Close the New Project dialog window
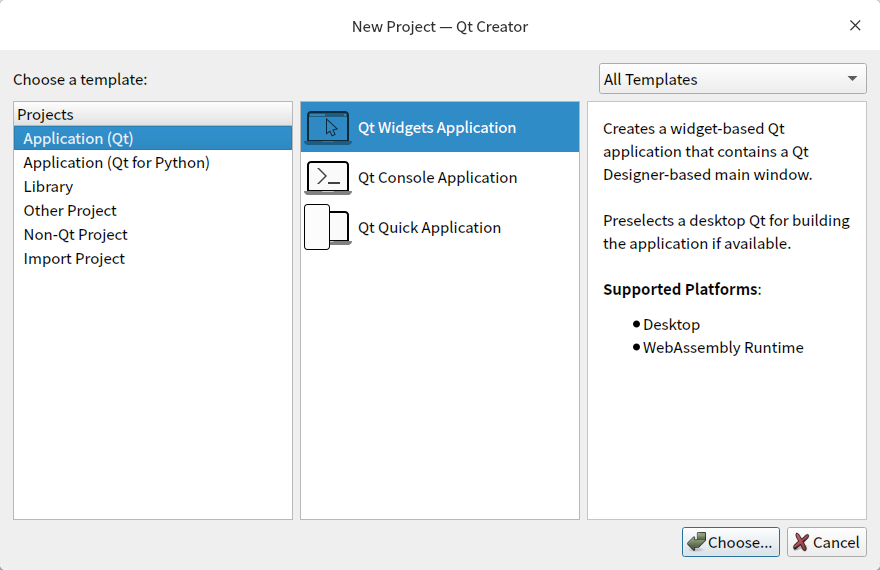Image resolution: width=880 pixels, height=570 pixels. 855,26
